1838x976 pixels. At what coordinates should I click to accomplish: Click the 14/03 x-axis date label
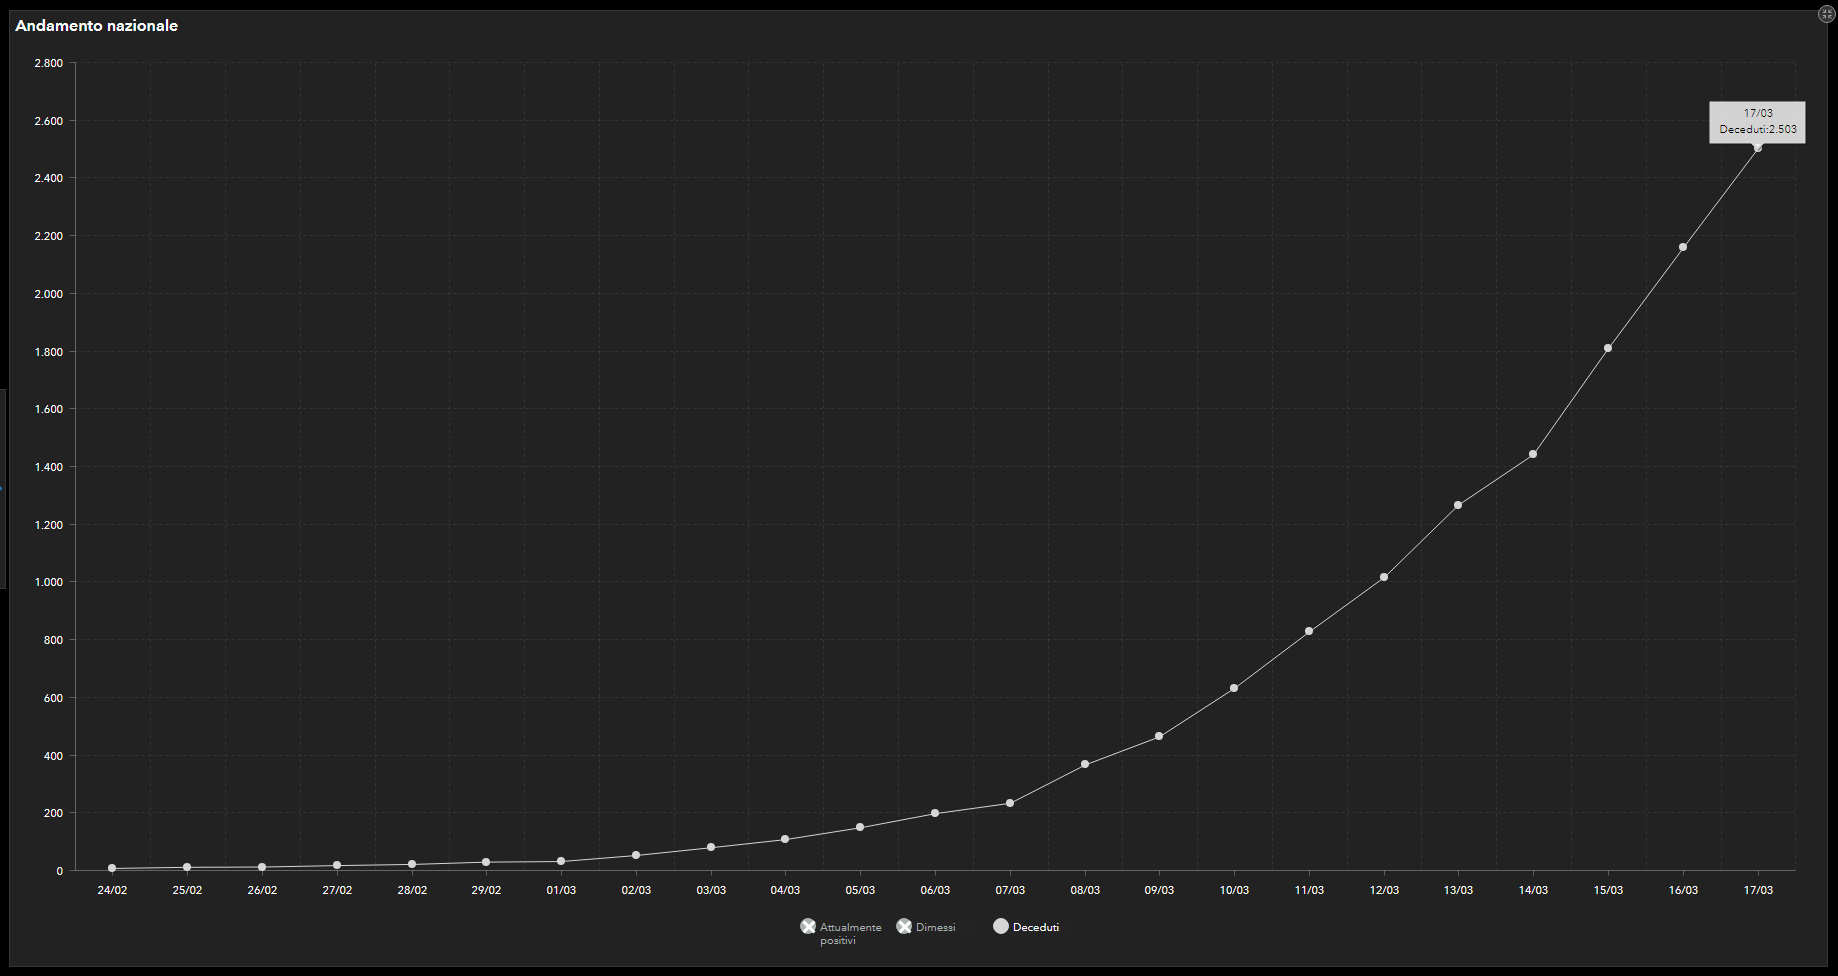(1533, 890)
